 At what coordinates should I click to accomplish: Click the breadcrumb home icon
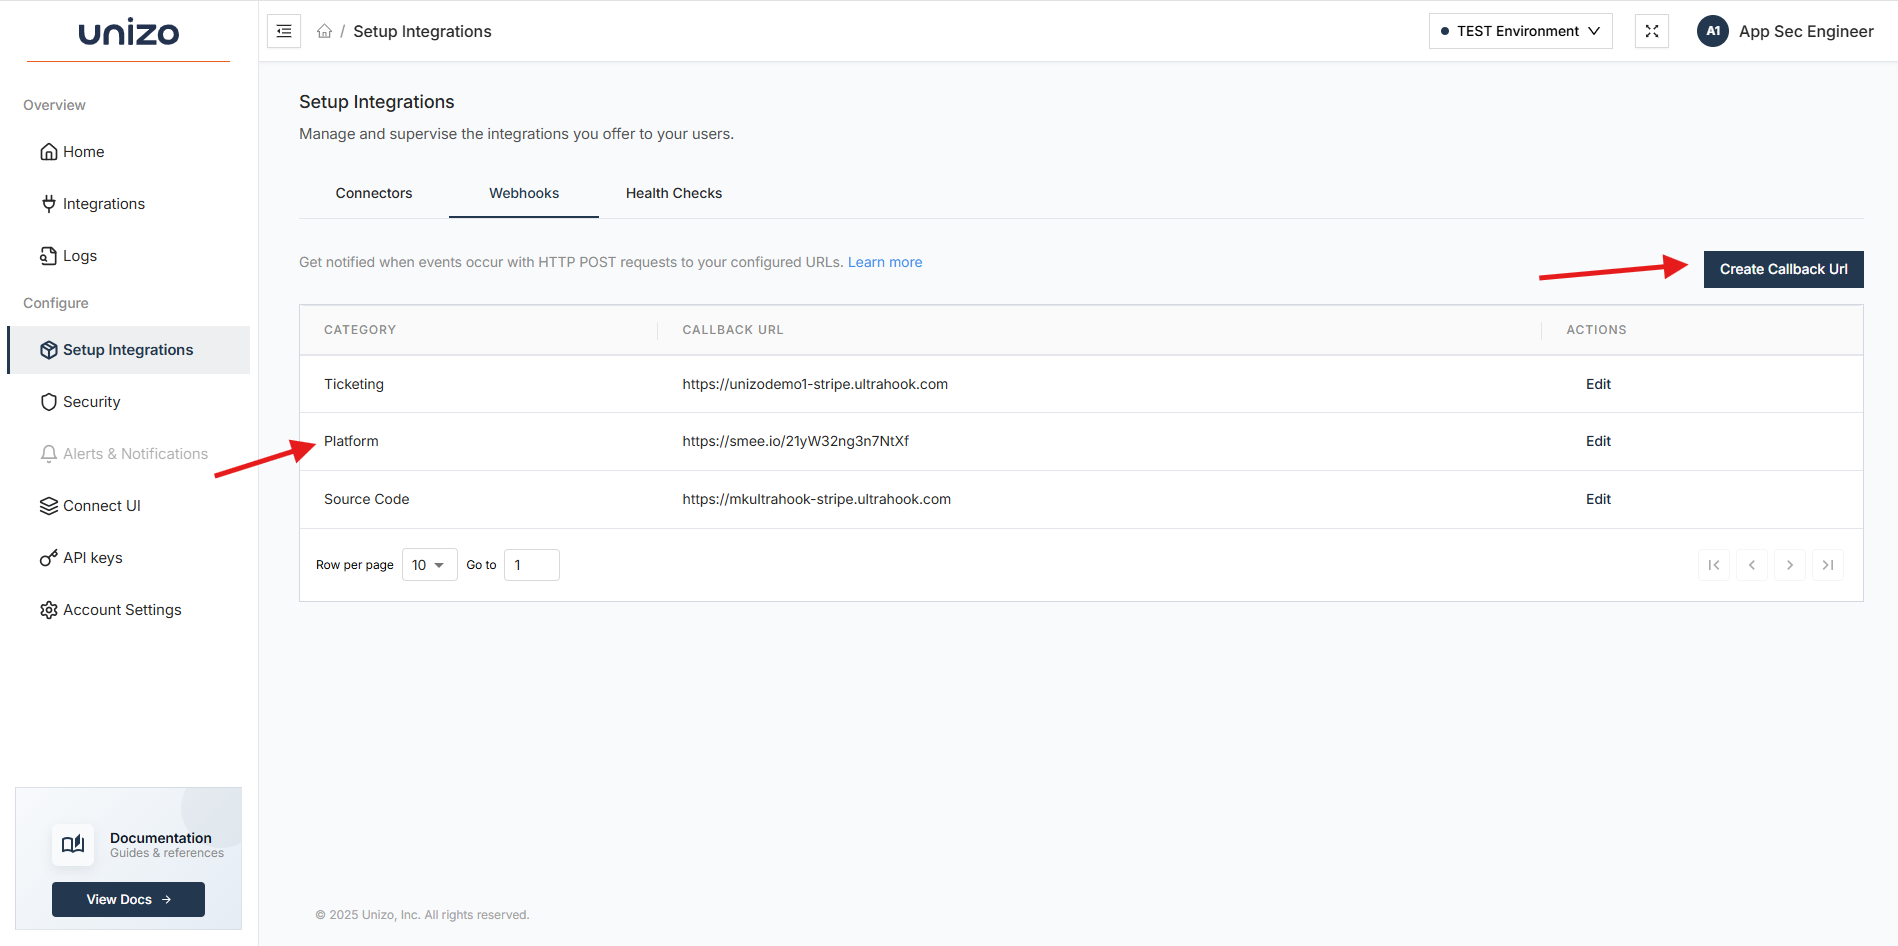tap(324, 31)
